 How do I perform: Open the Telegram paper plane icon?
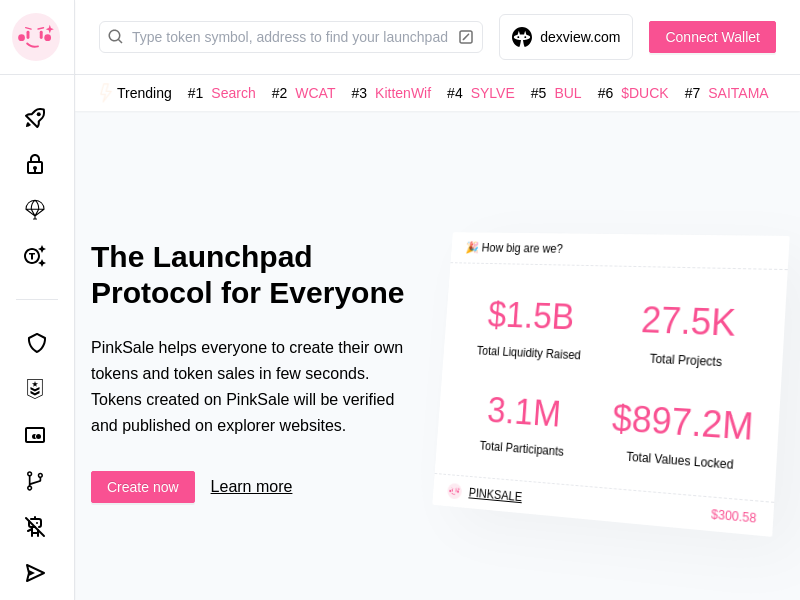(36, 572)
